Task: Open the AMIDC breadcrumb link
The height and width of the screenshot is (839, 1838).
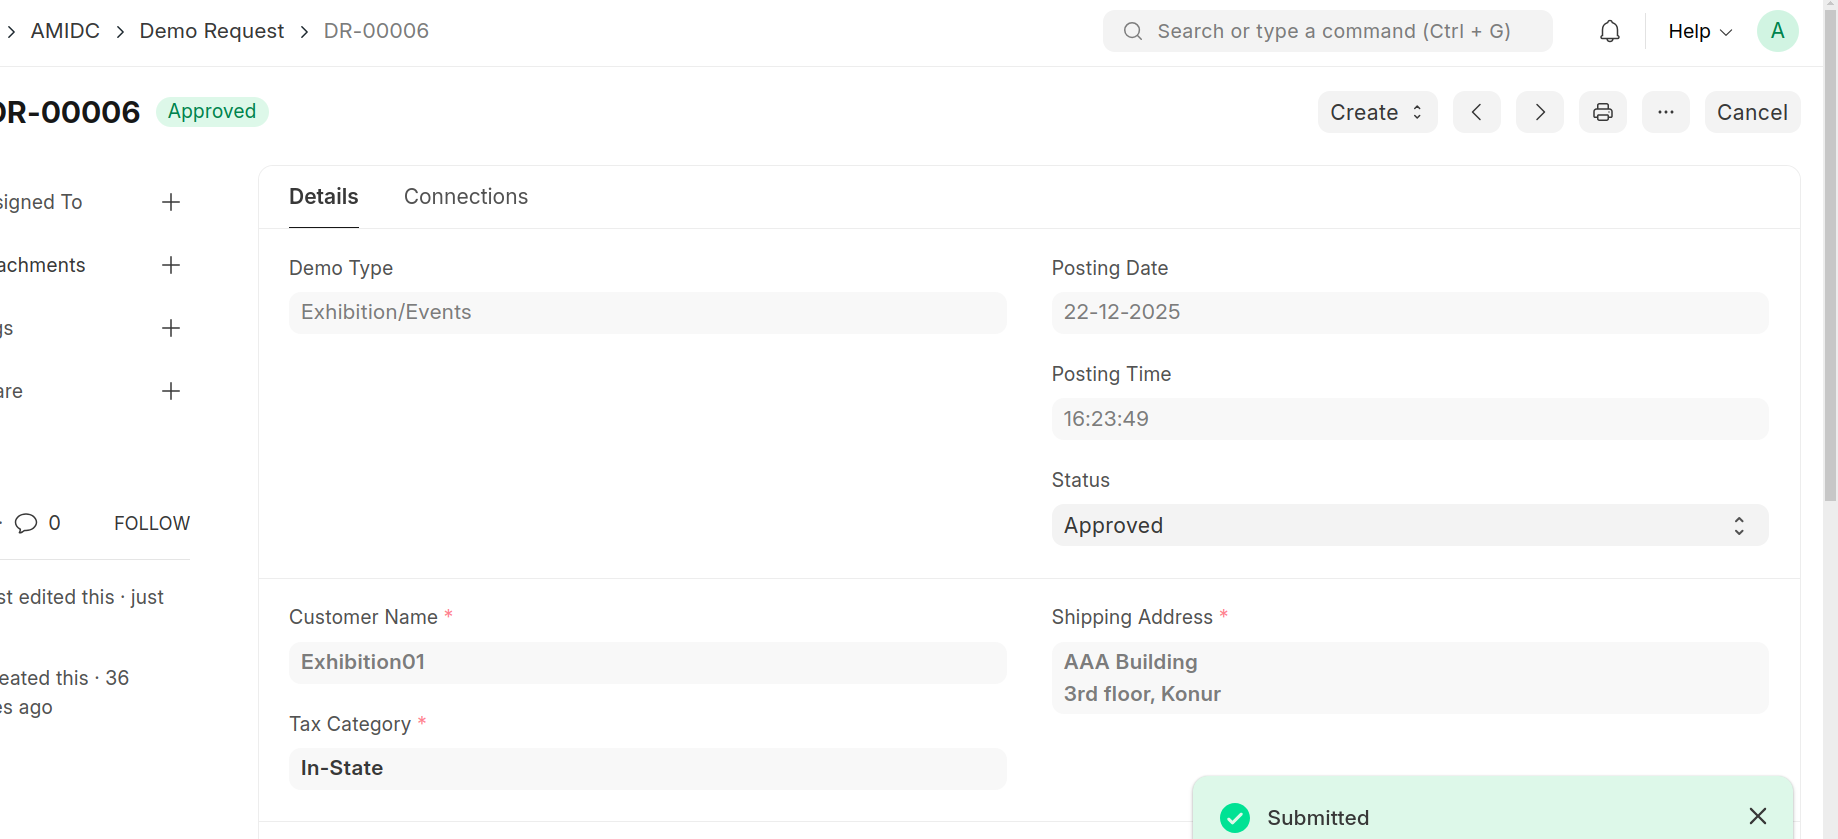Action: tap(65, 31)
